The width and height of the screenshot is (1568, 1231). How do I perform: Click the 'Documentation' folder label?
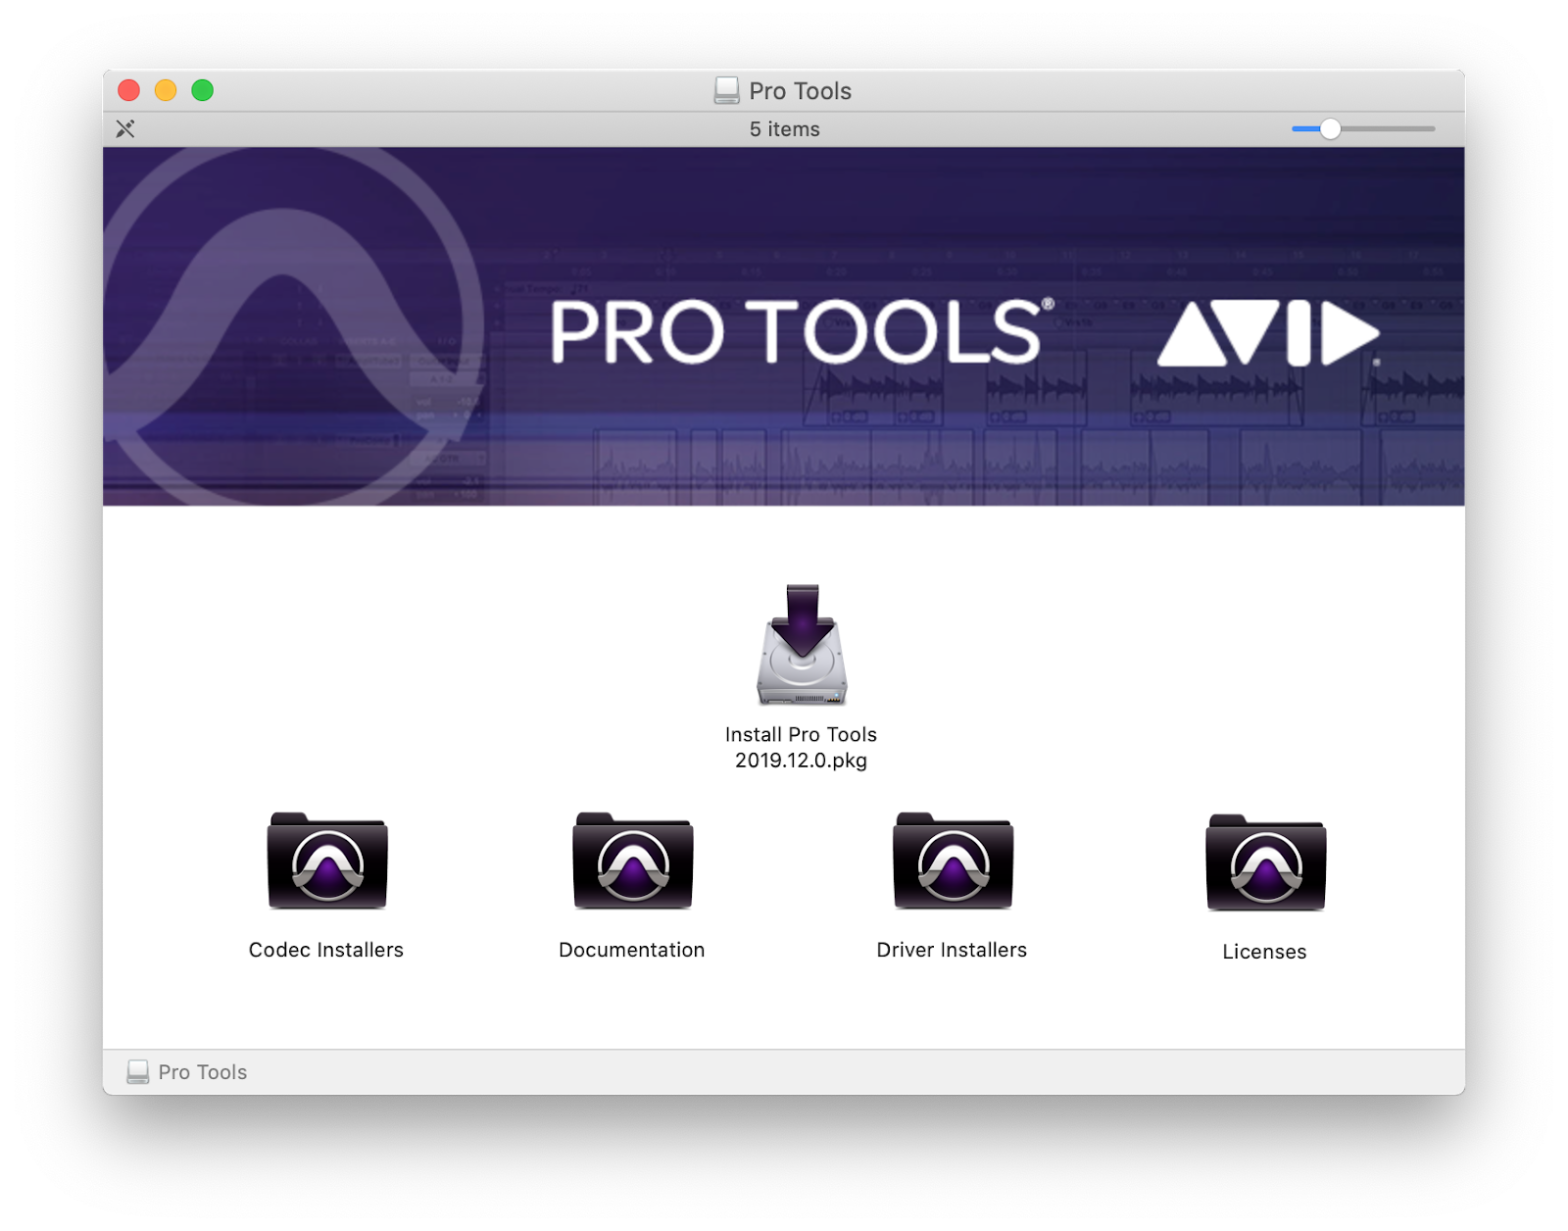[x=632, y=950]
